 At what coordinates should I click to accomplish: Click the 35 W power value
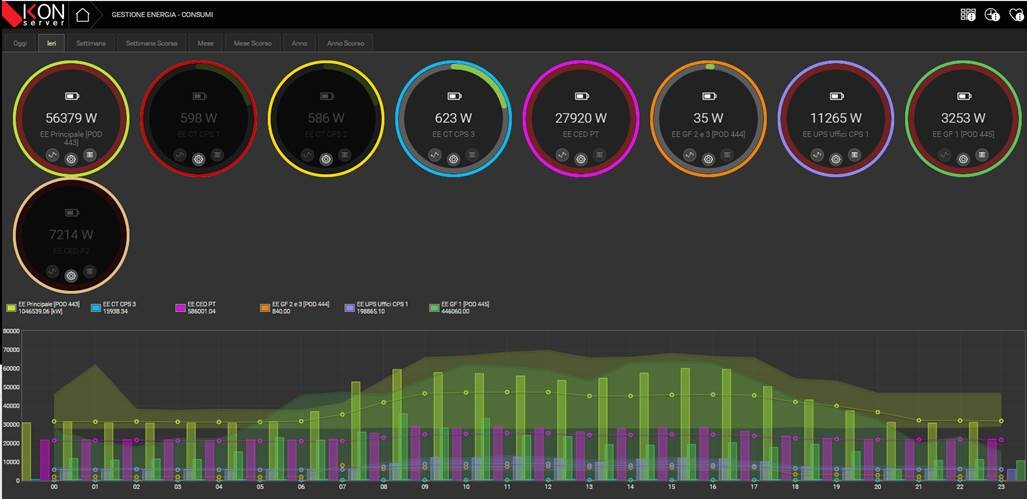[x=708, y=119]
